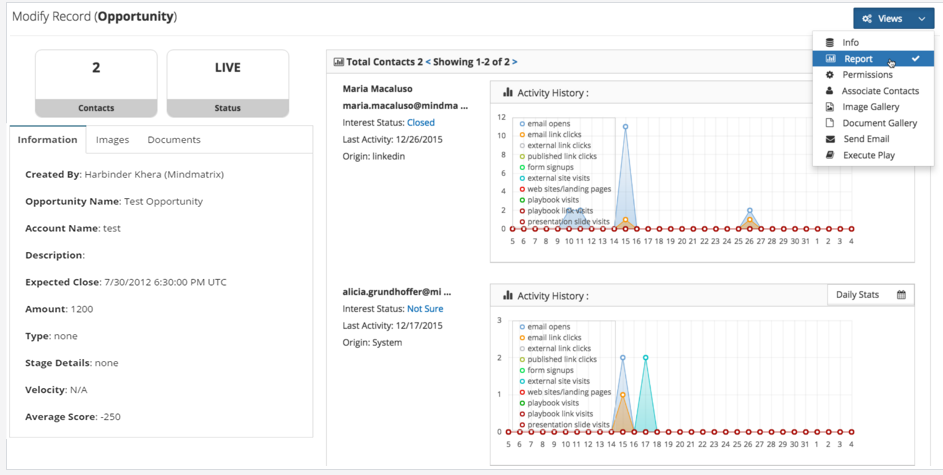The height and width of the screenshot is (475, 943).
Task: Click the Send Email envelope icon
Action: click(x=830, y=139)
